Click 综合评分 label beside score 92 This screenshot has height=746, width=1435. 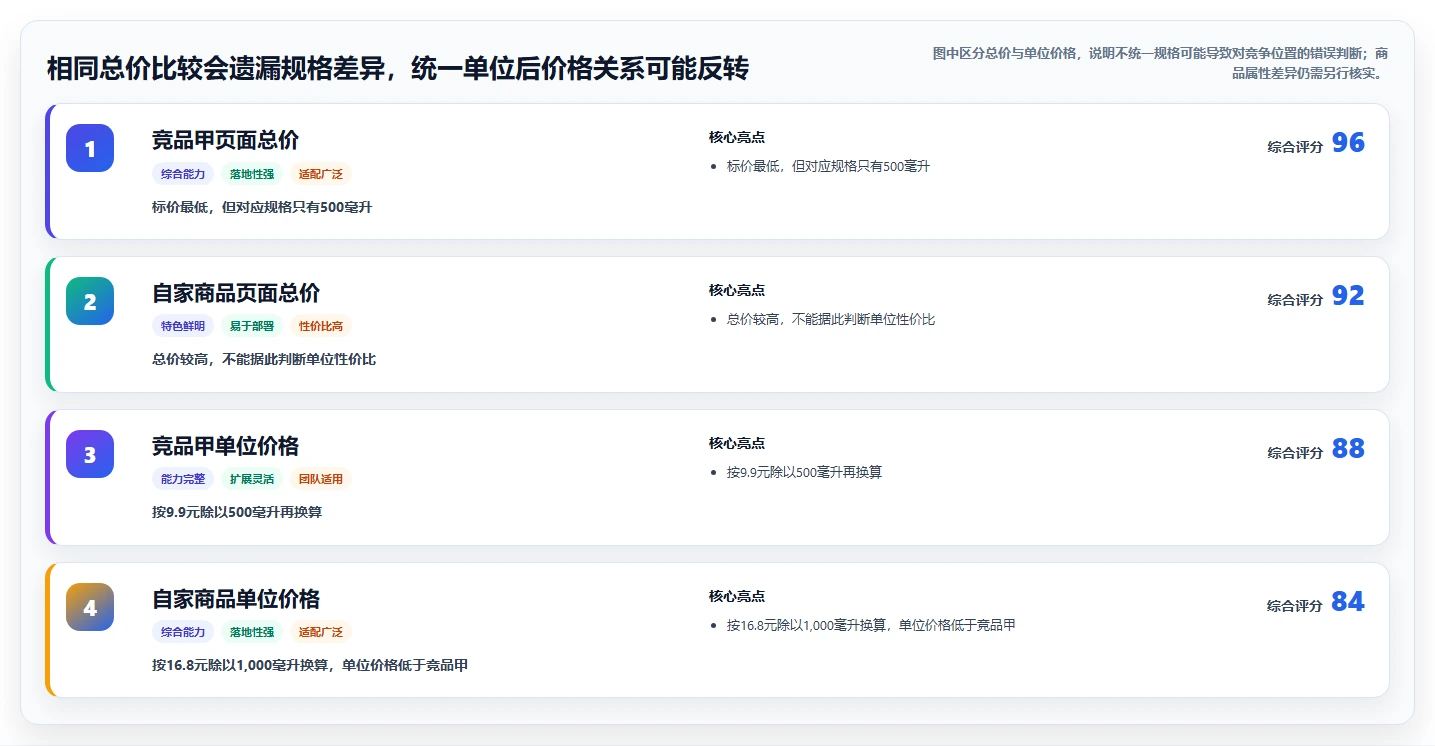click(1295, 300)
